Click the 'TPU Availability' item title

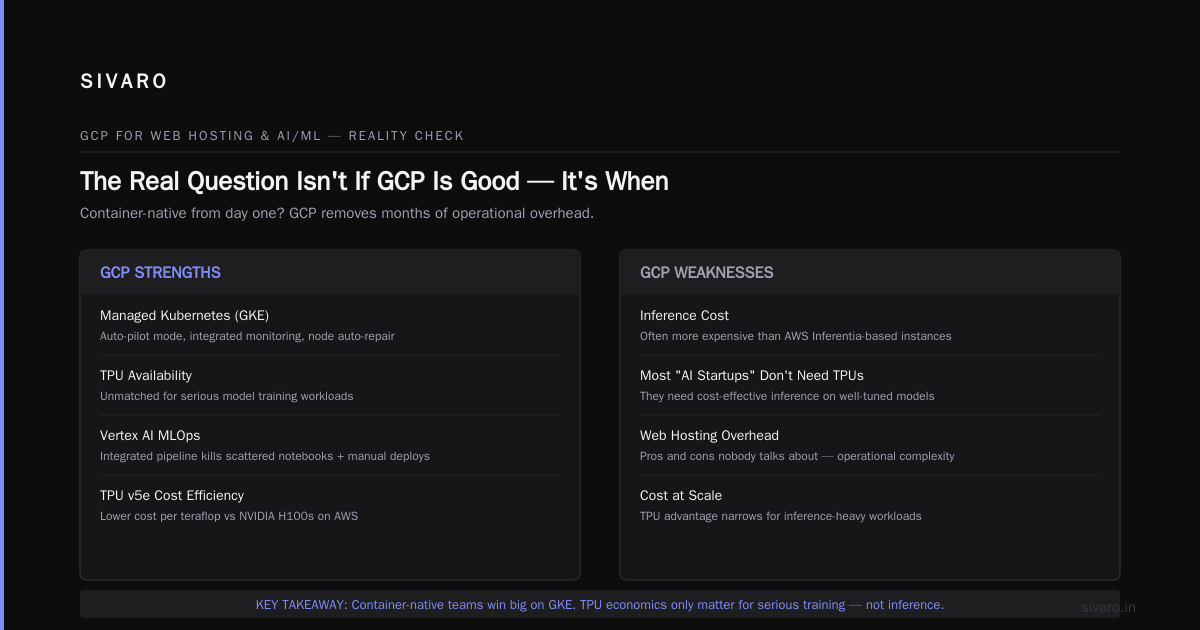click(146, 375)
